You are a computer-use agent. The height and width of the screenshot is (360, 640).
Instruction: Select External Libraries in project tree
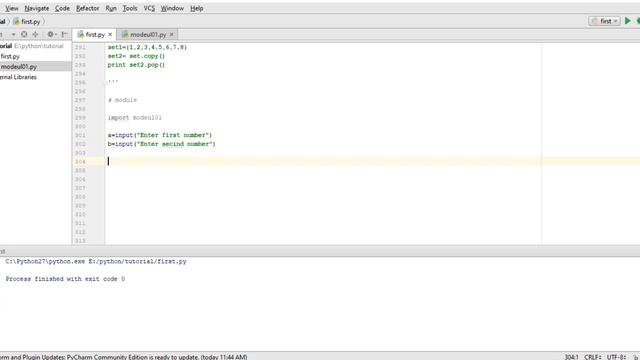click(18, 77)
